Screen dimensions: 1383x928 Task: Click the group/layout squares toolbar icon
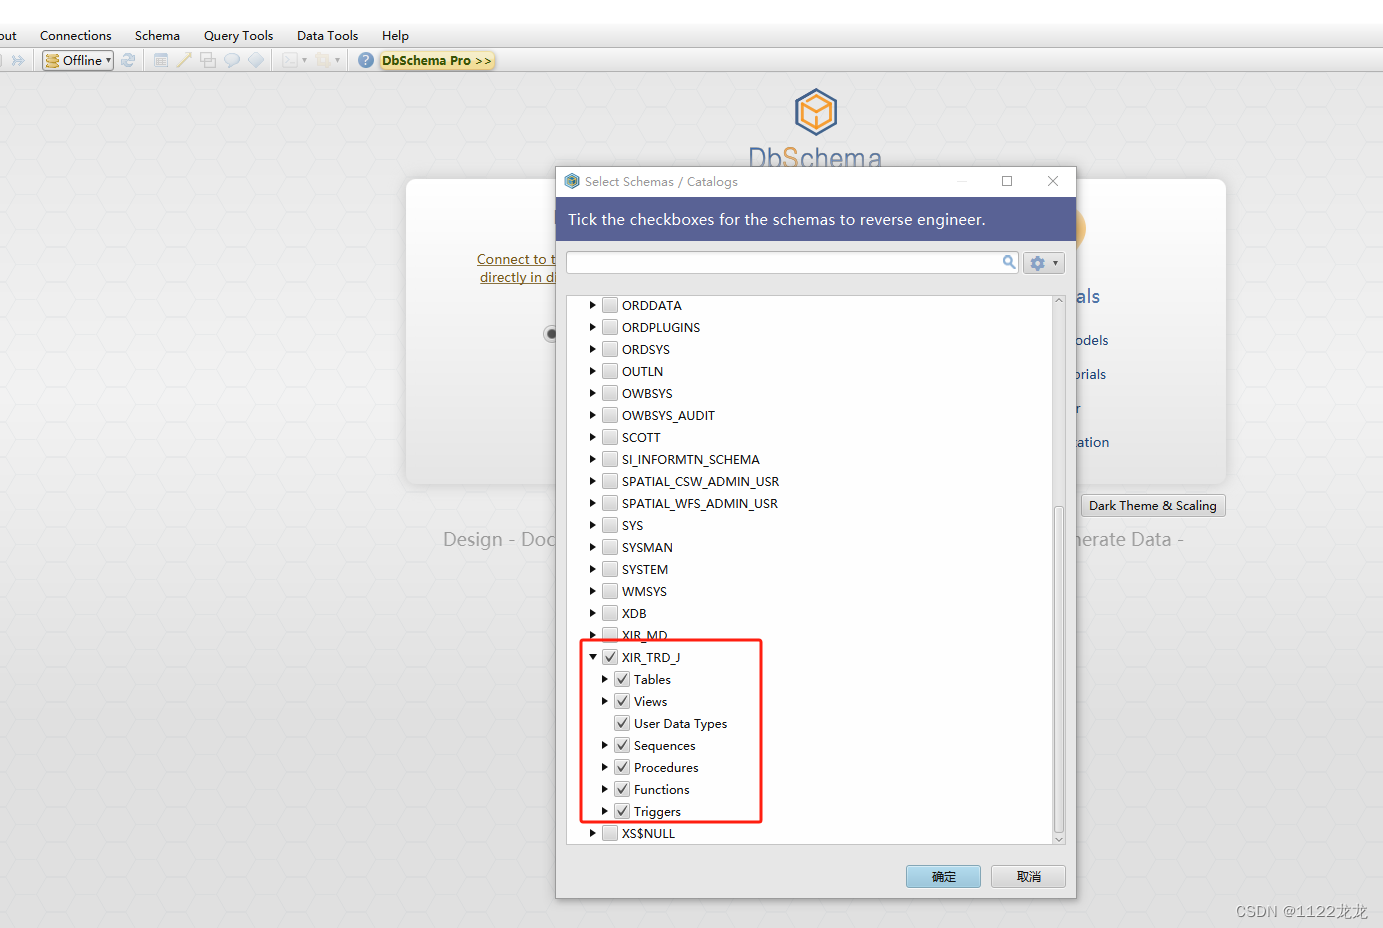click(208, 60)
